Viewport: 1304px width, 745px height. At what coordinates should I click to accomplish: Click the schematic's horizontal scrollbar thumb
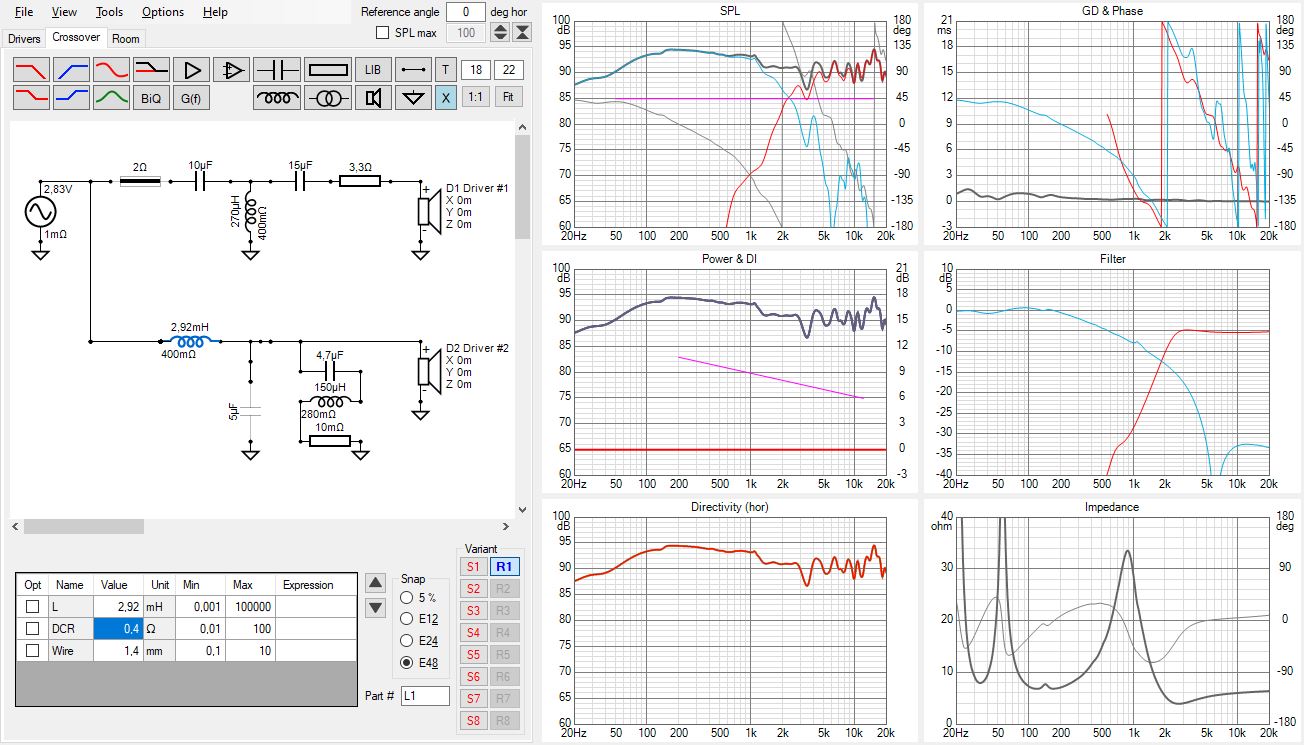tap(84, 526)
